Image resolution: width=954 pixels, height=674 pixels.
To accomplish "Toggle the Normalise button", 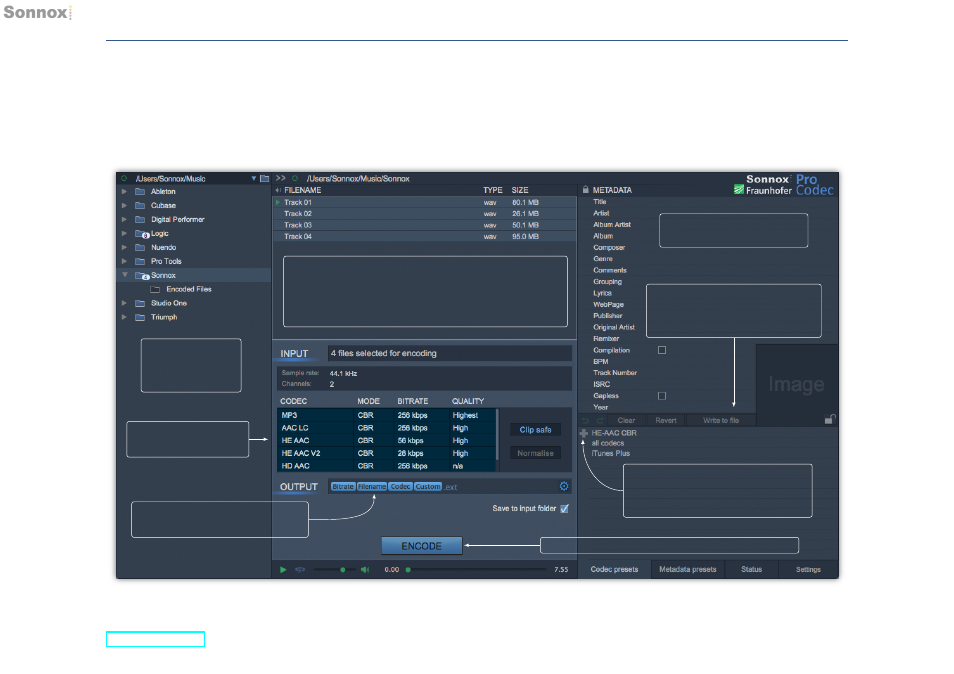I will [x=535, y=453].
